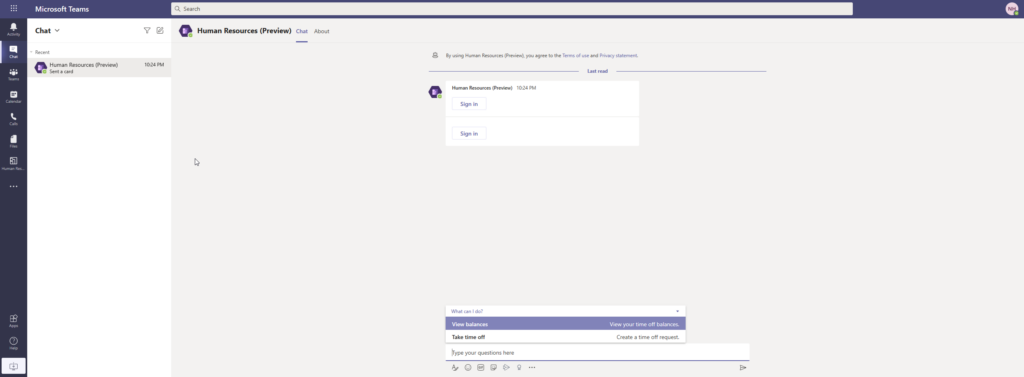Start a new chat with compose icon

(x=160, y=30)
